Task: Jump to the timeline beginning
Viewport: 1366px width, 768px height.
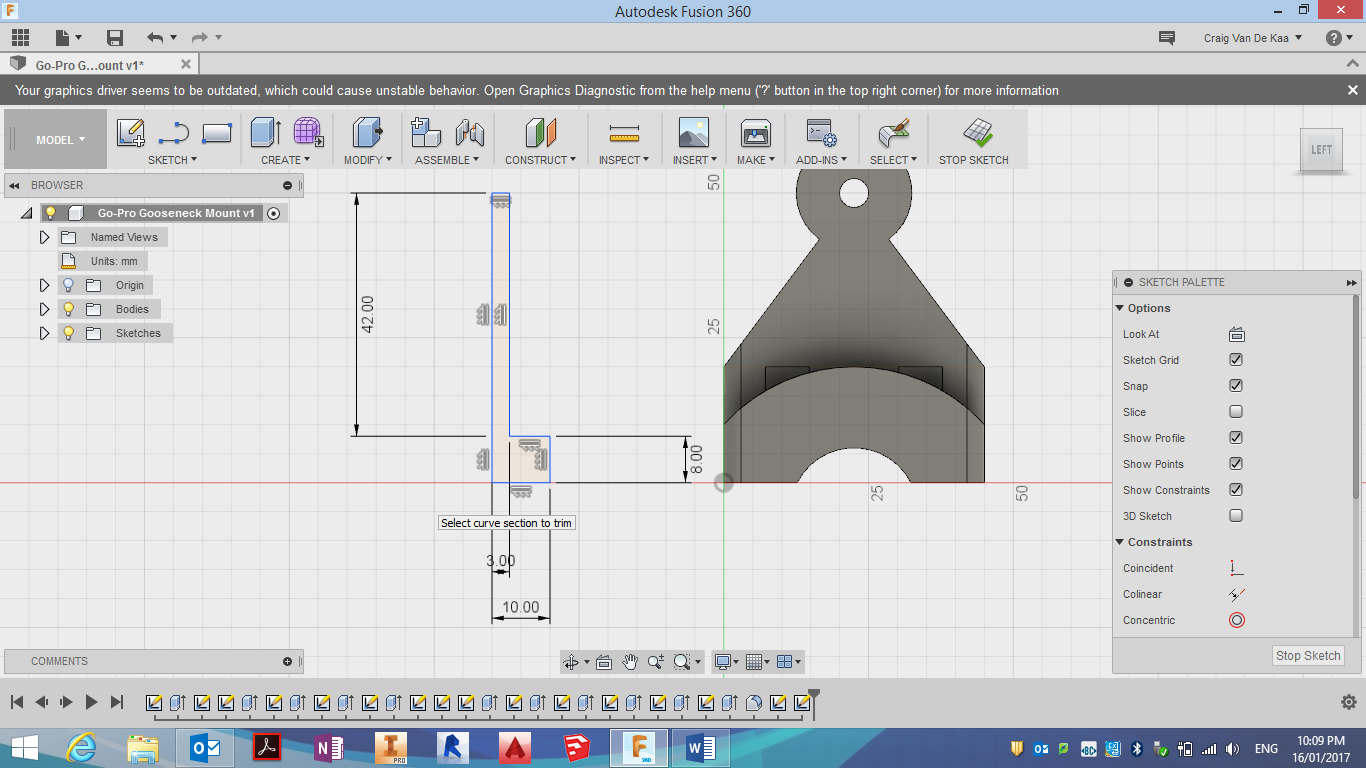Action: pyautogui.click(x=17, y=702)
